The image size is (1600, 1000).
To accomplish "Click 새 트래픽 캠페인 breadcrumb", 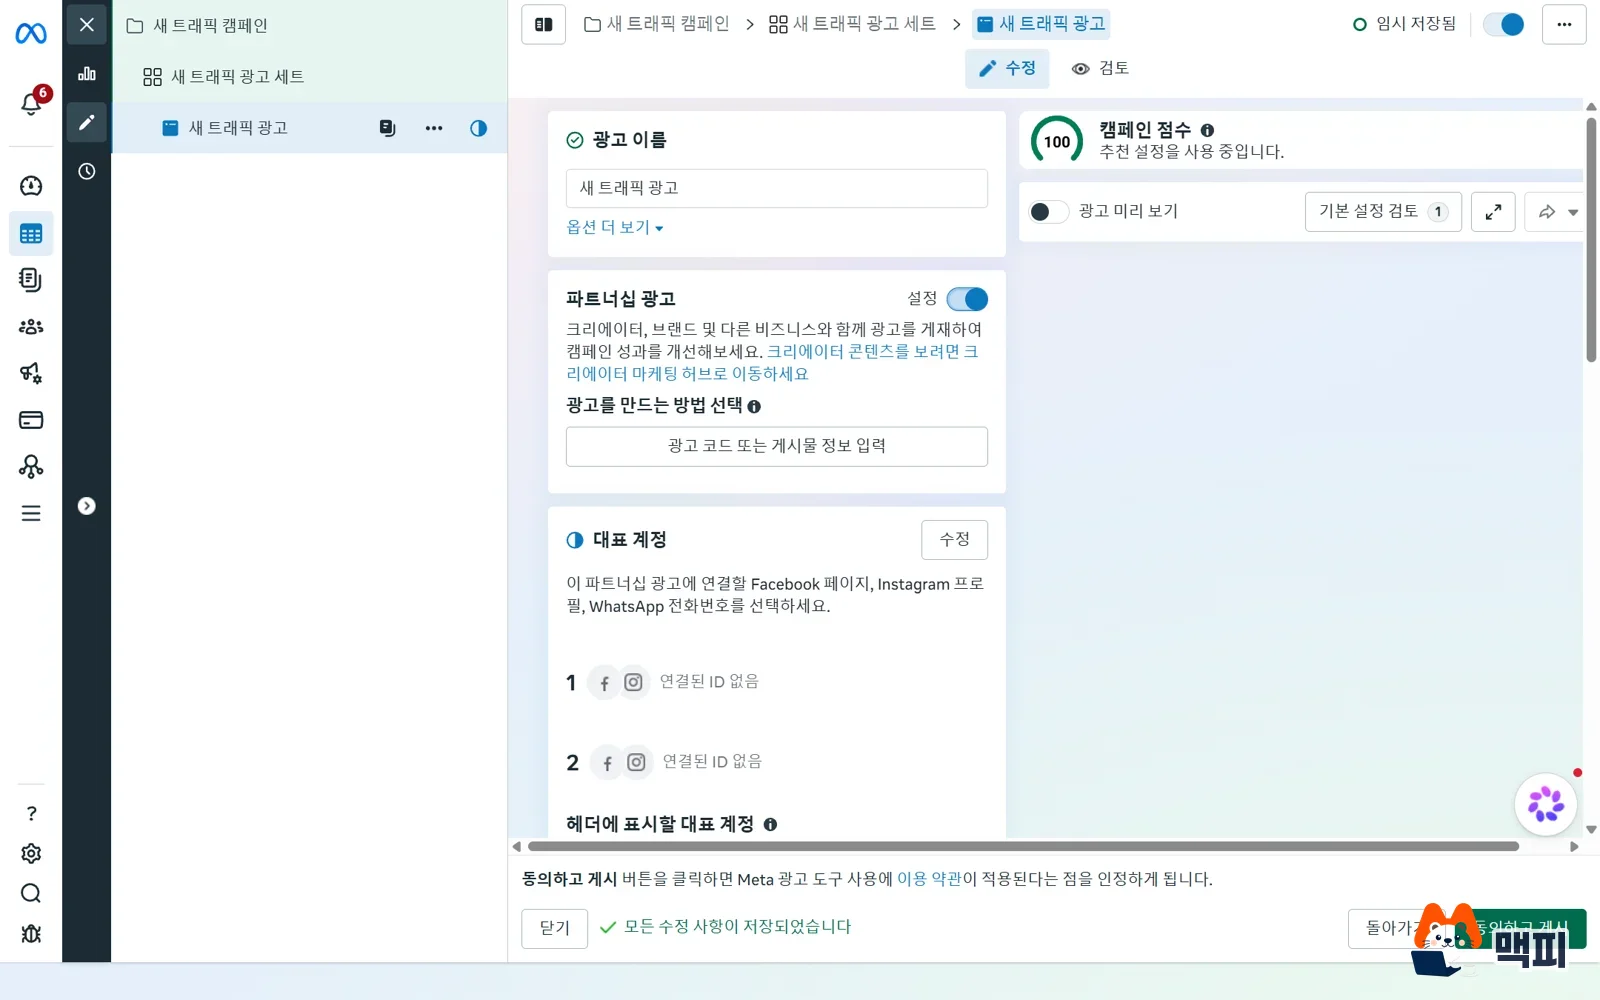I will pyautogui.click(x=657, y=24).
